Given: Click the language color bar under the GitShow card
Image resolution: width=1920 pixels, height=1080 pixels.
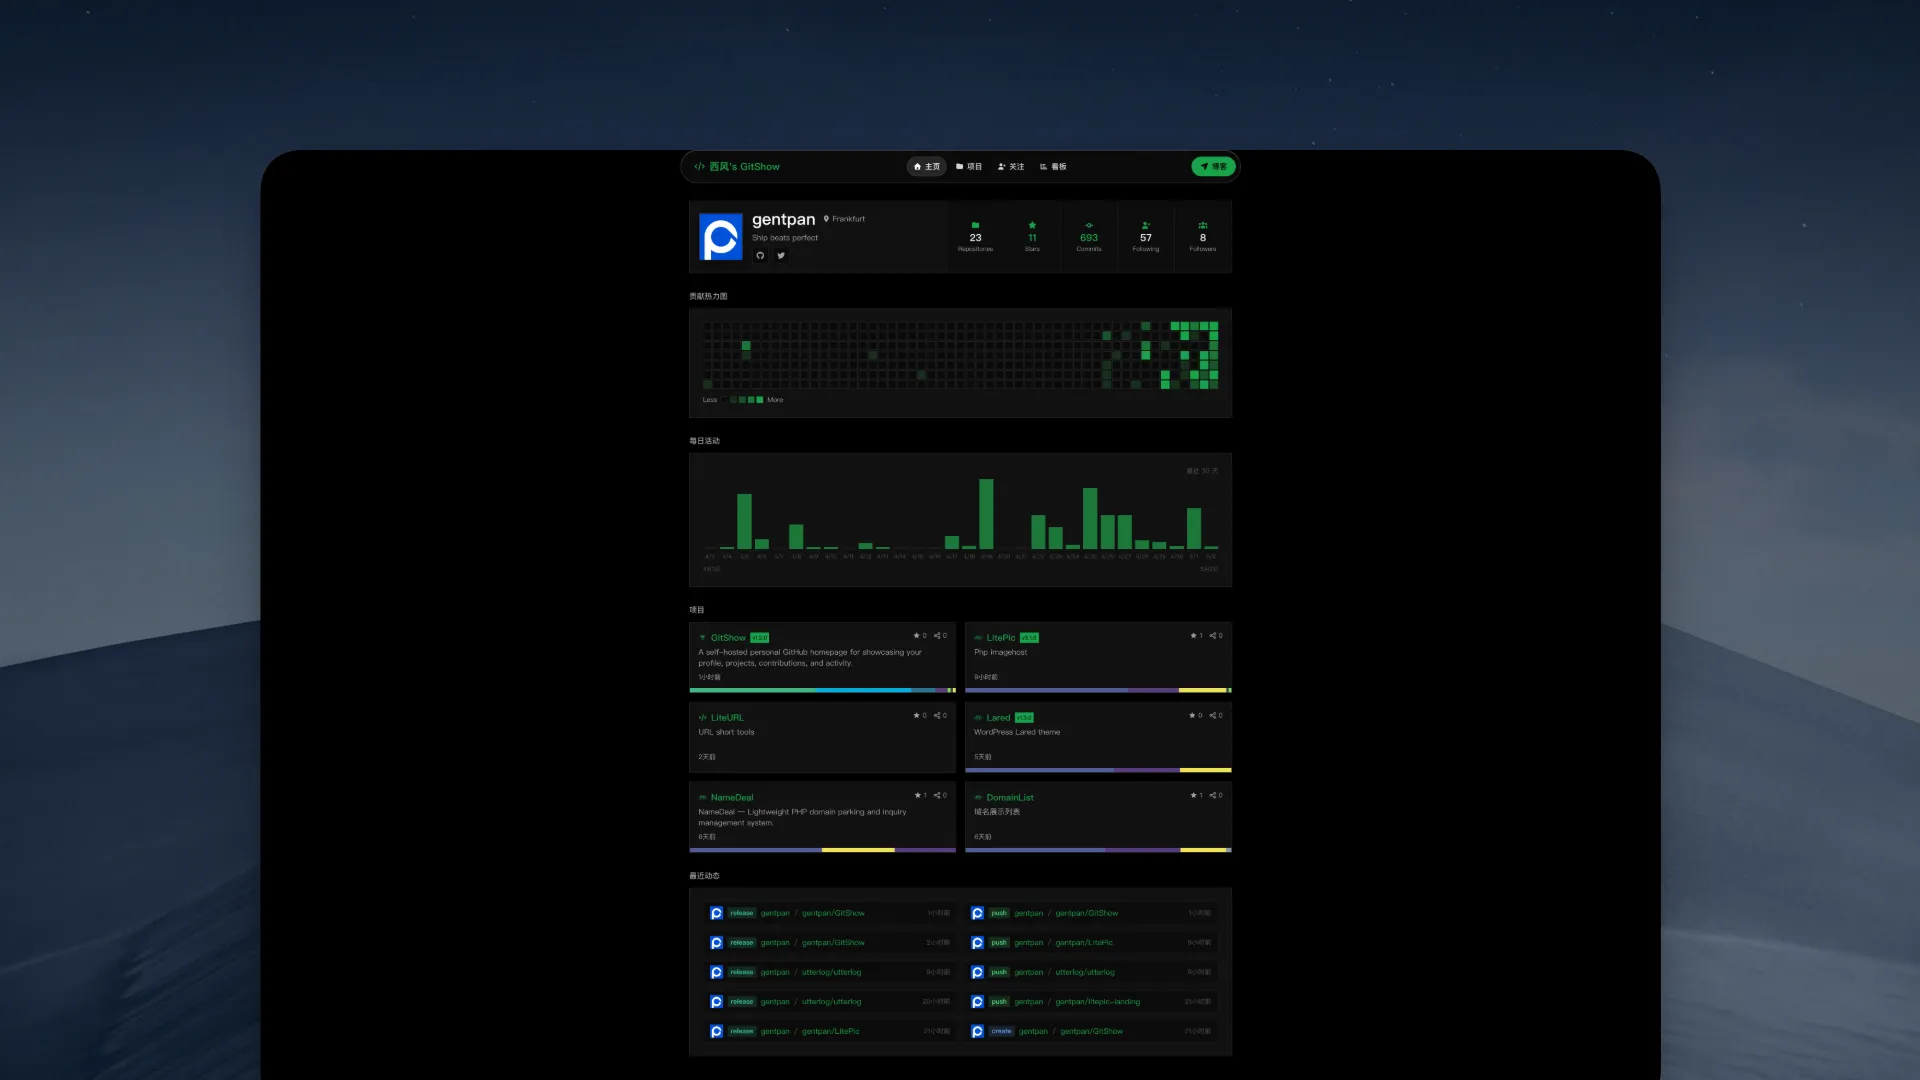Looking at the screenshot, I should tap(823, 690).
